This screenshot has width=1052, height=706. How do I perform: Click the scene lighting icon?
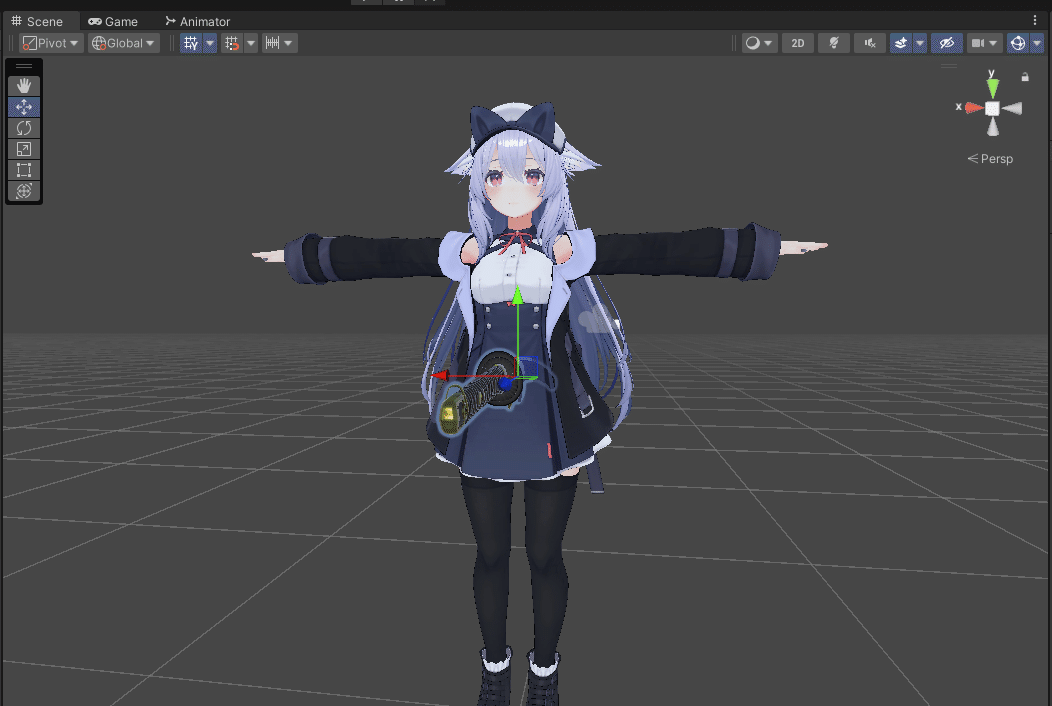(833, 42)
